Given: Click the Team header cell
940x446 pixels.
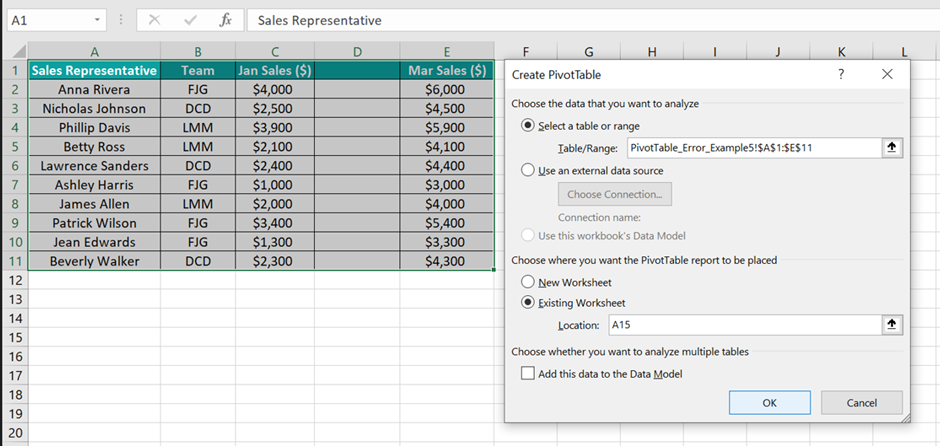Looking at the screenshot, I should (x=198, y=71).
